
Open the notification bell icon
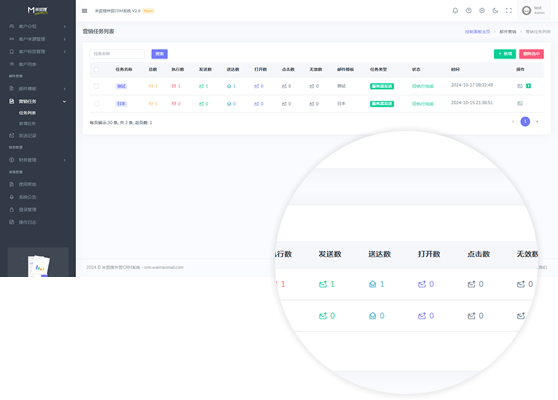click(x=455, y=11)
